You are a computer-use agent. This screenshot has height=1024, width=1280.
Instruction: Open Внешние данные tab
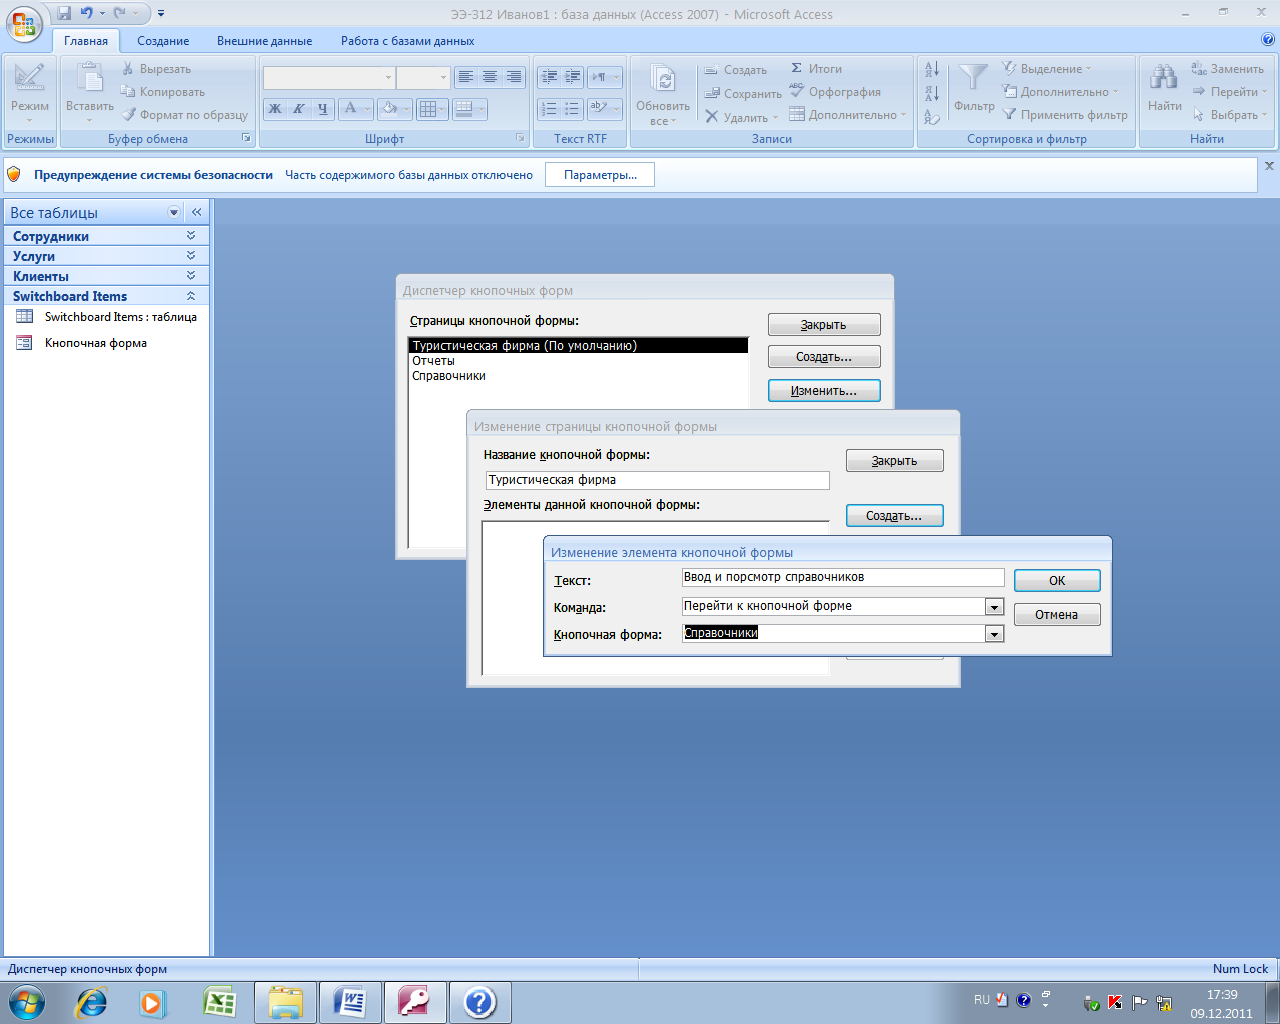point(264,41)
